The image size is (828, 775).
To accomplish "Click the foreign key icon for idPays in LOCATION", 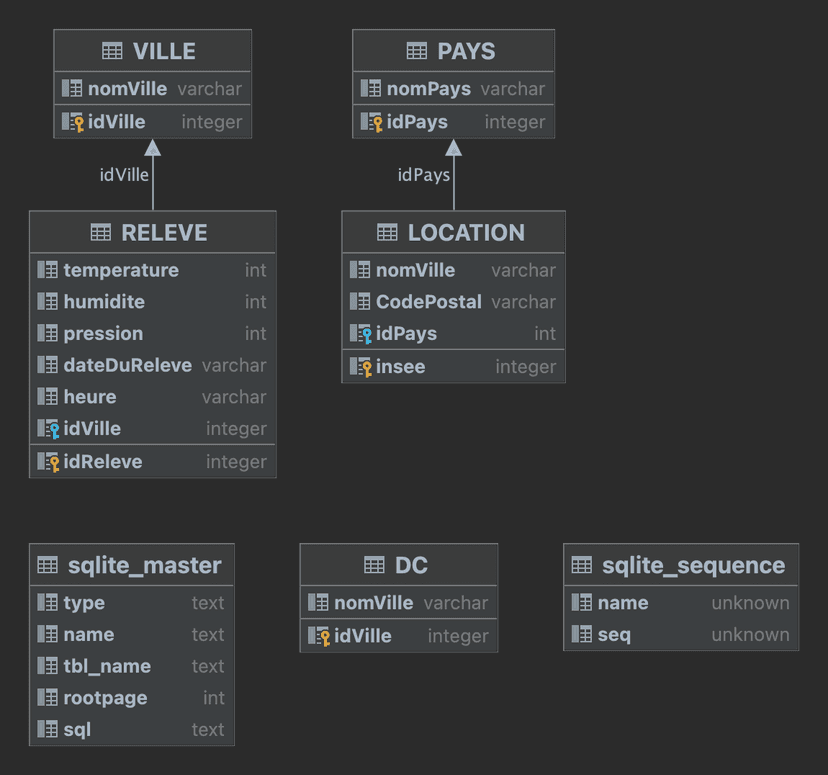I will [x=360, y=334].
